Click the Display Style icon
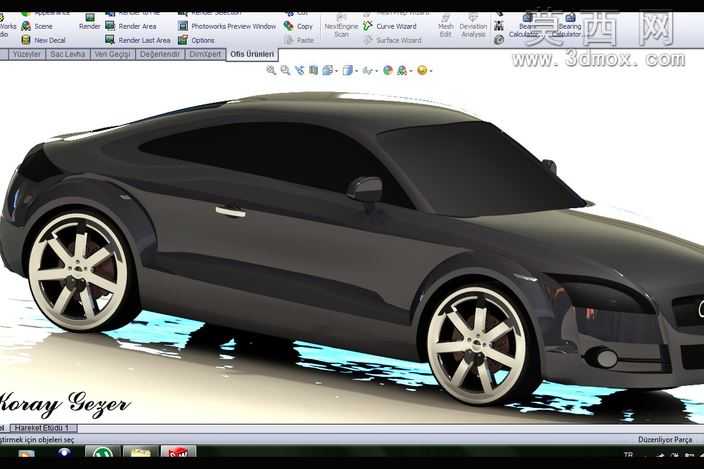704x469 pixels. click(348, 70)
